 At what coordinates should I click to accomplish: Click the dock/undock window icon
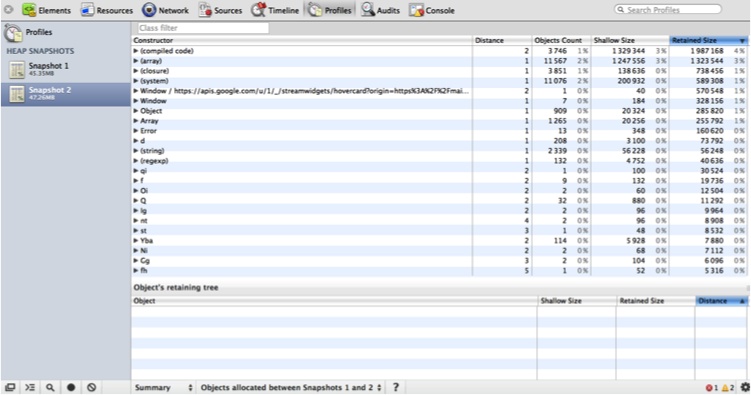point(10,387)
